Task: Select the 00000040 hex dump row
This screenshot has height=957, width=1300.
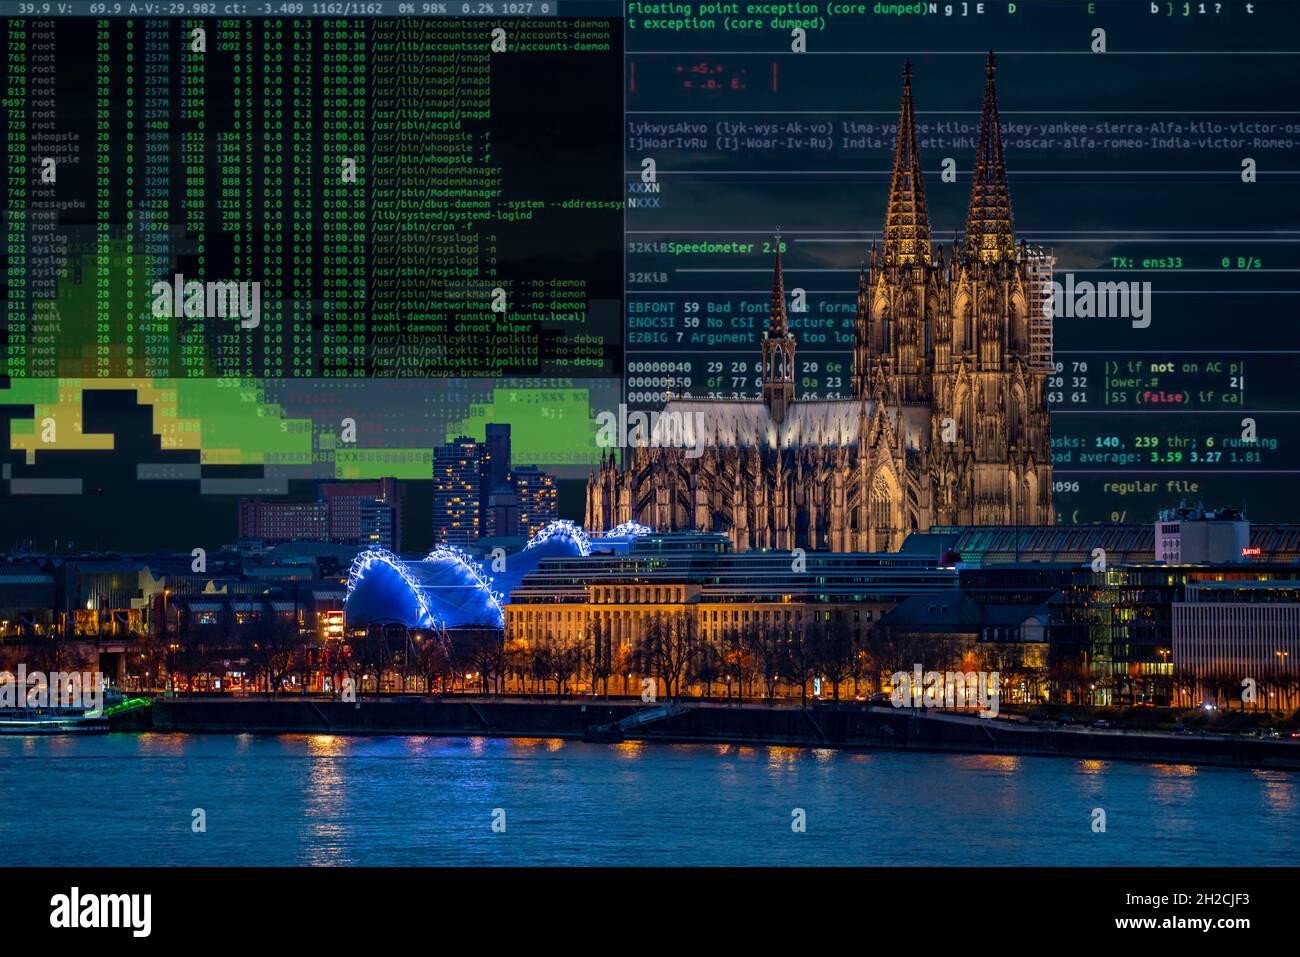Action: (x=935, y=367)
